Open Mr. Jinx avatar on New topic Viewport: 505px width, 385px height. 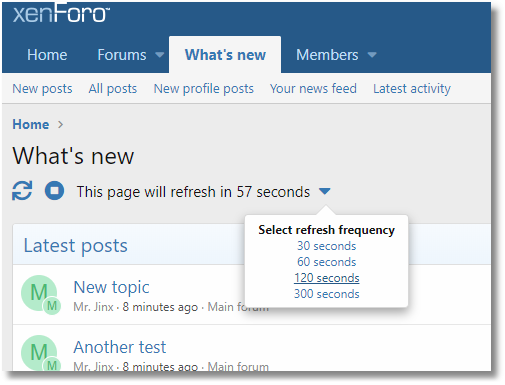[x=39, y=293]
